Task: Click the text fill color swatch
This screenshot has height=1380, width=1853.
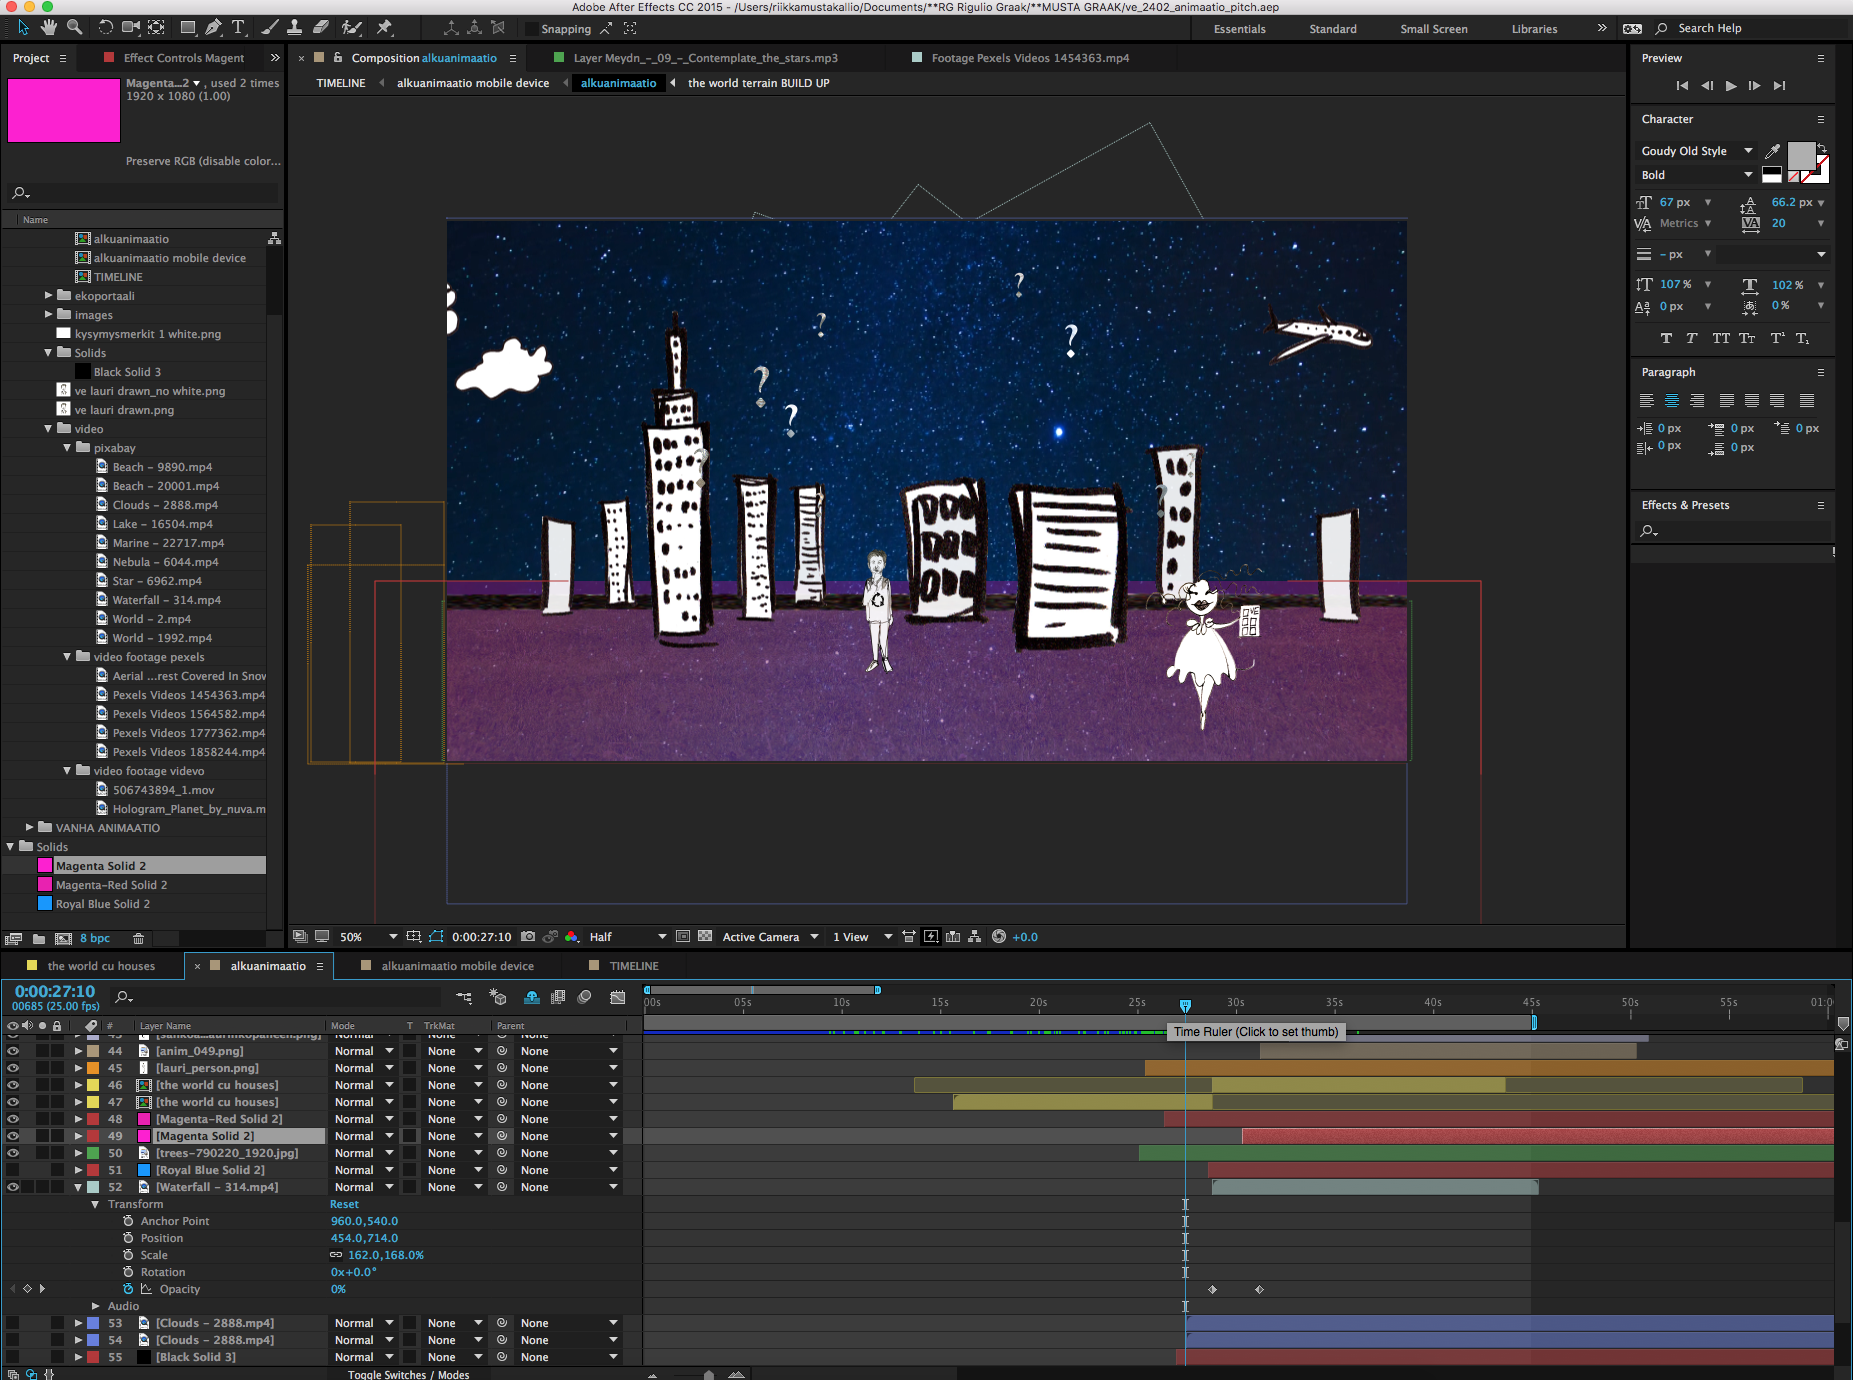Action: (x=1801, y=156)
